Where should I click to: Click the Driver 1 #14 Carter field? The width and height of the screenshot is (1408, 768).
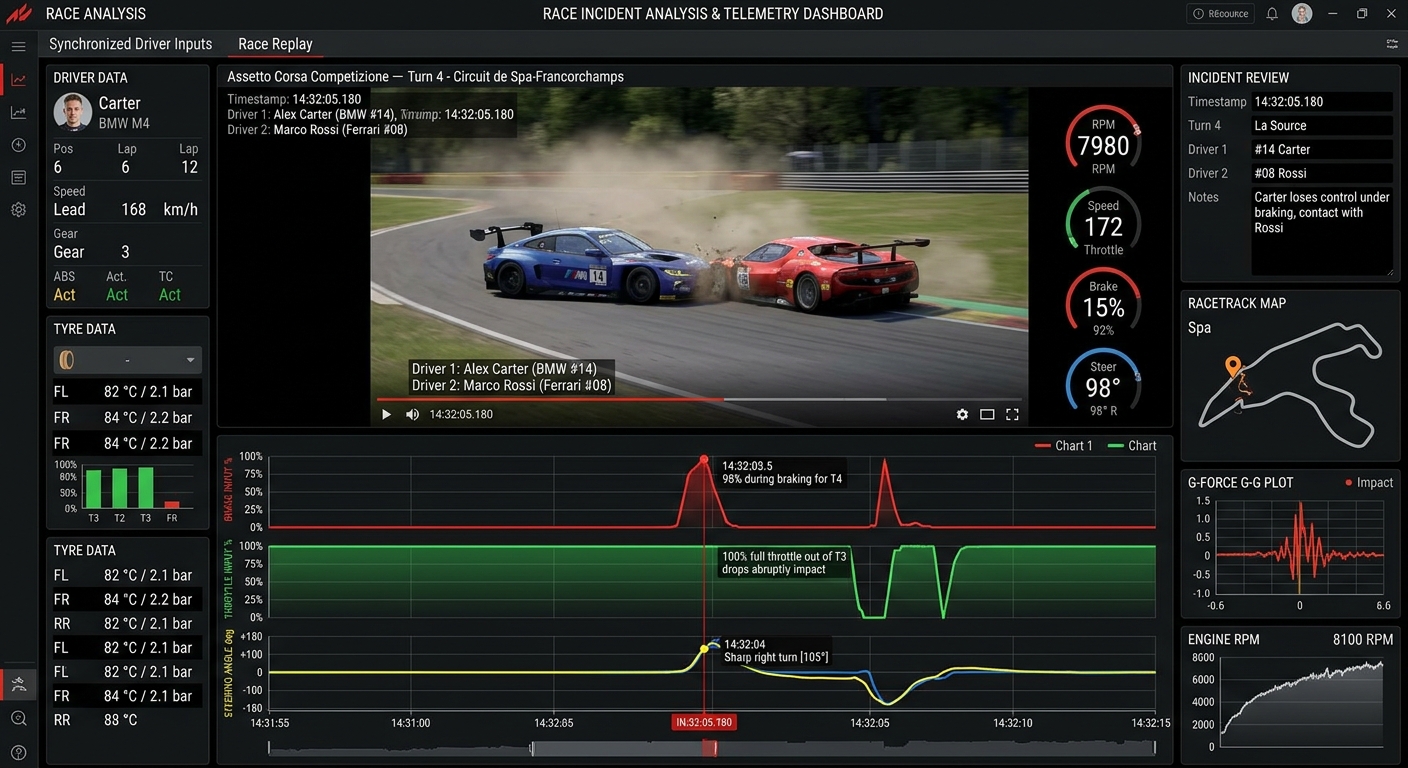tap(1322, 150)
